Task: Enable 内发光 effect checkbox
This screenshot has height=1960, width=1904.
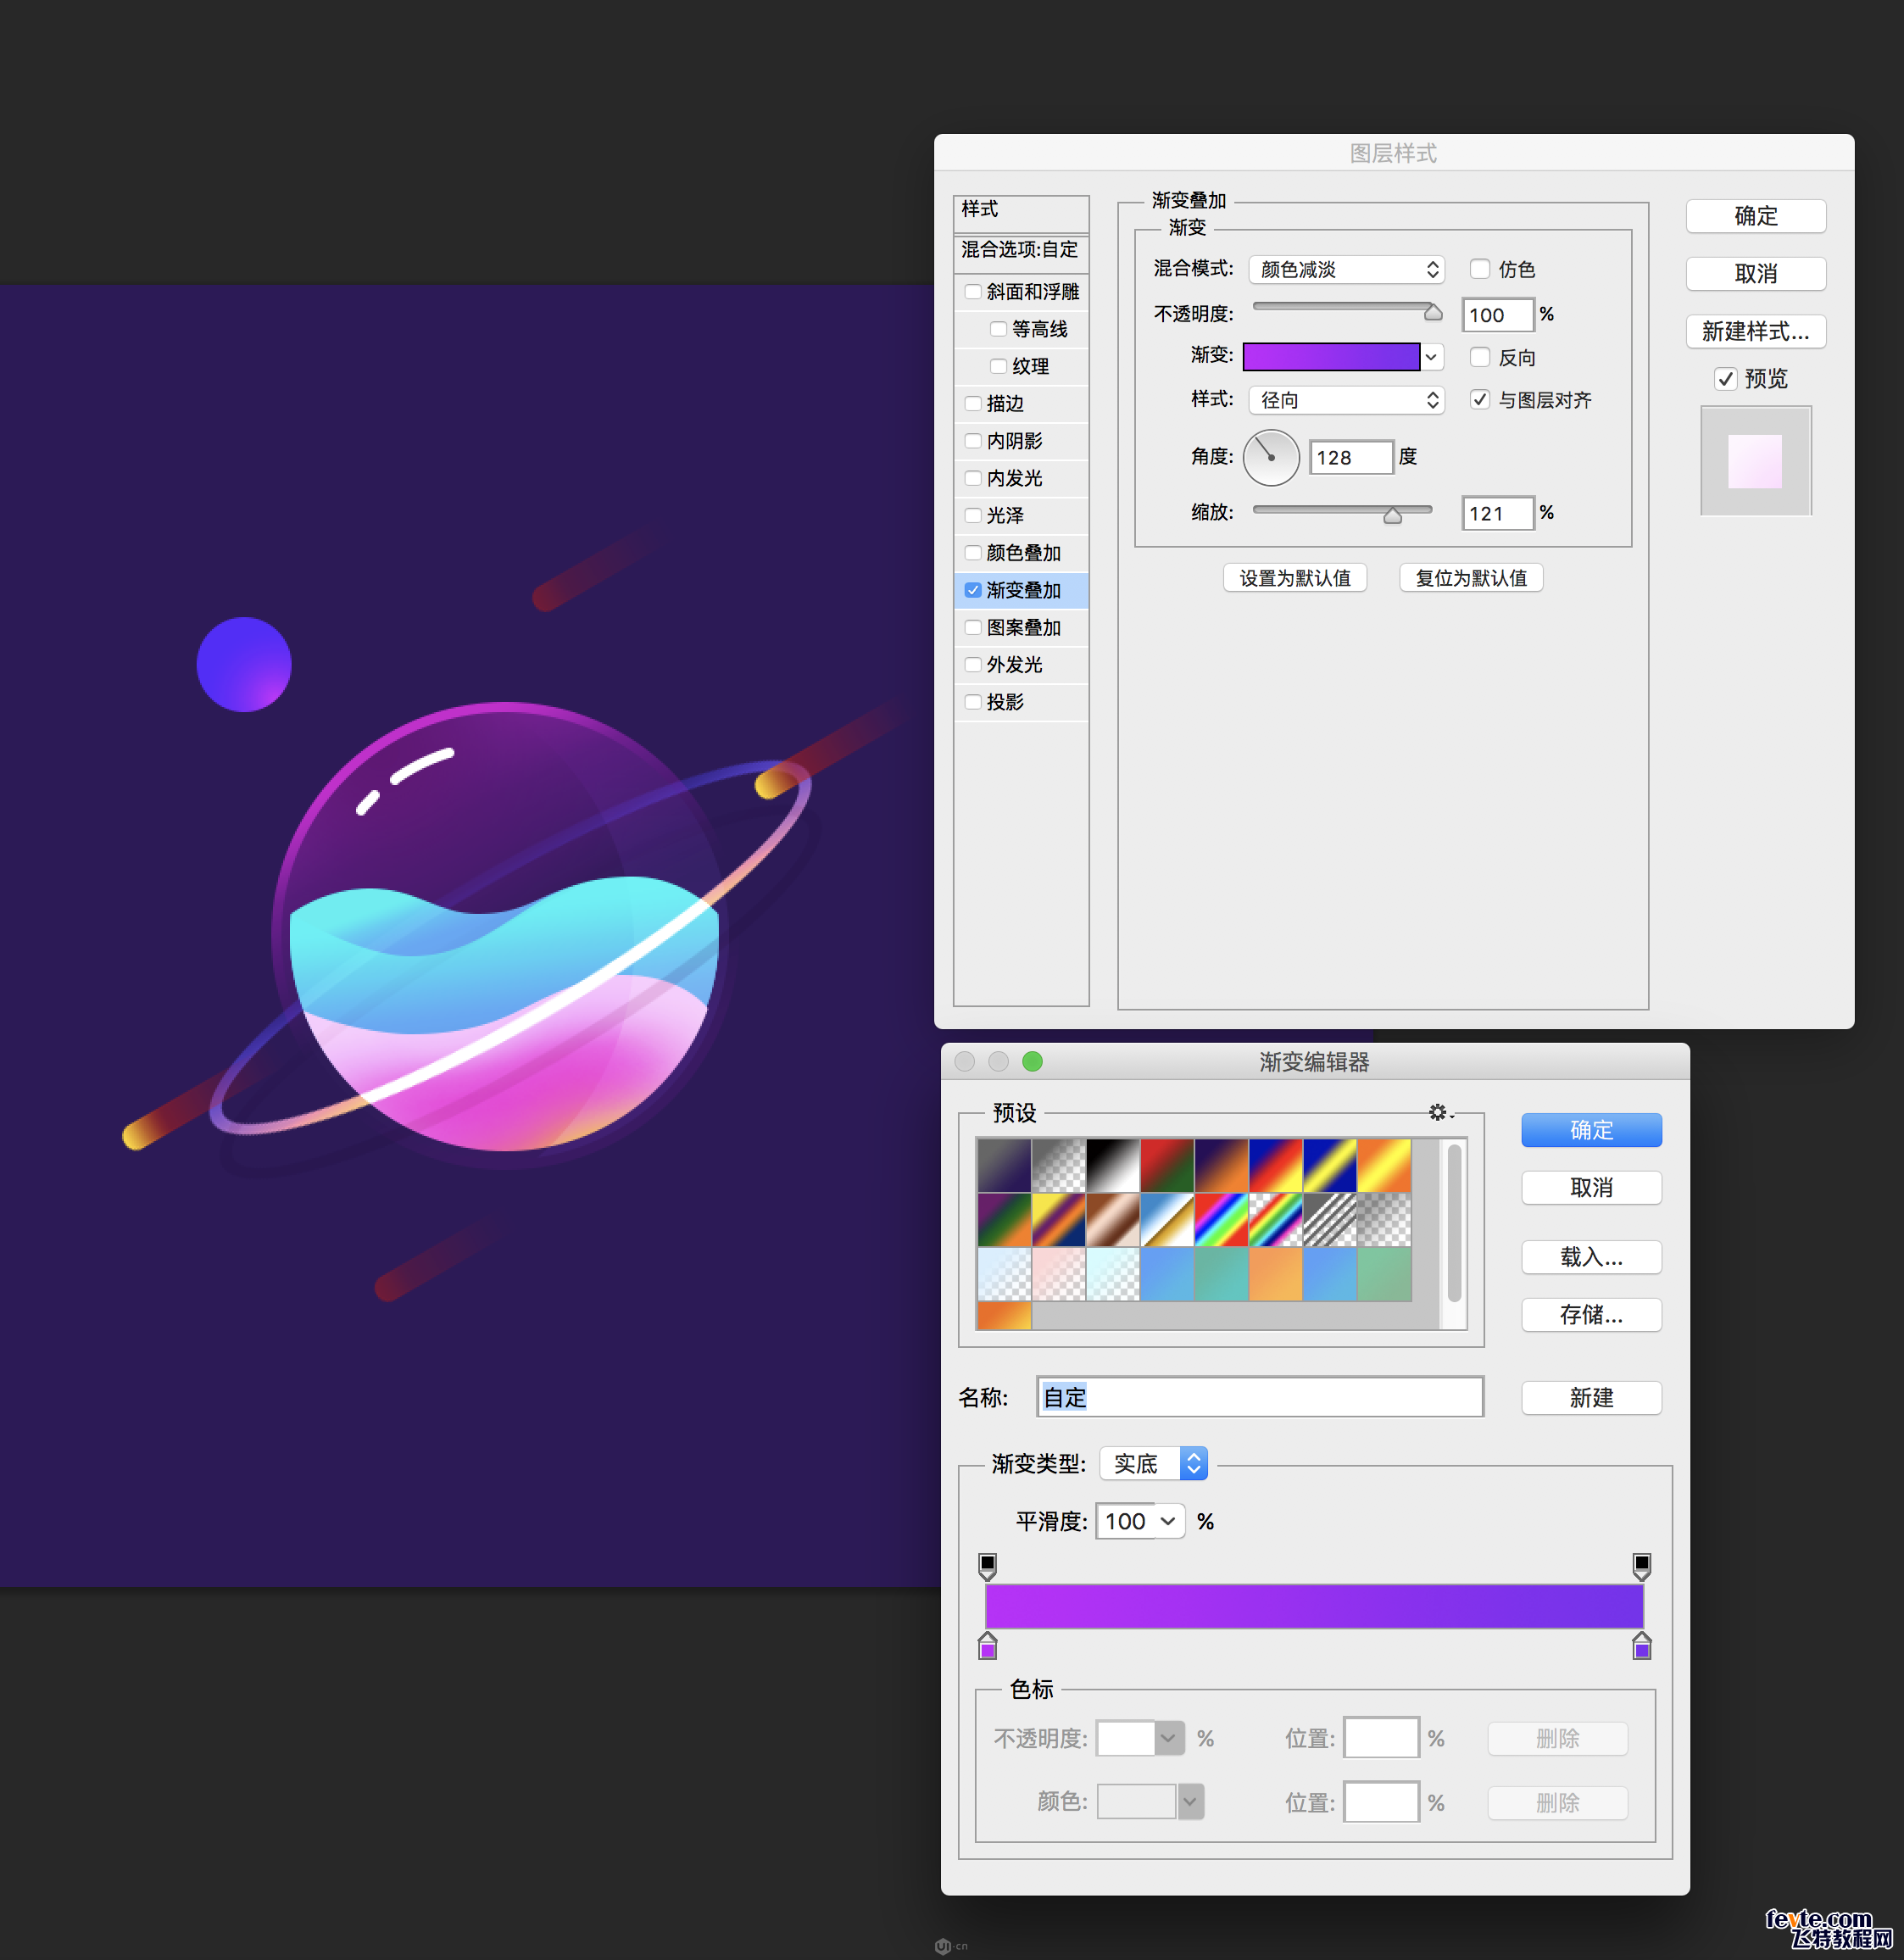Action: 972,477
